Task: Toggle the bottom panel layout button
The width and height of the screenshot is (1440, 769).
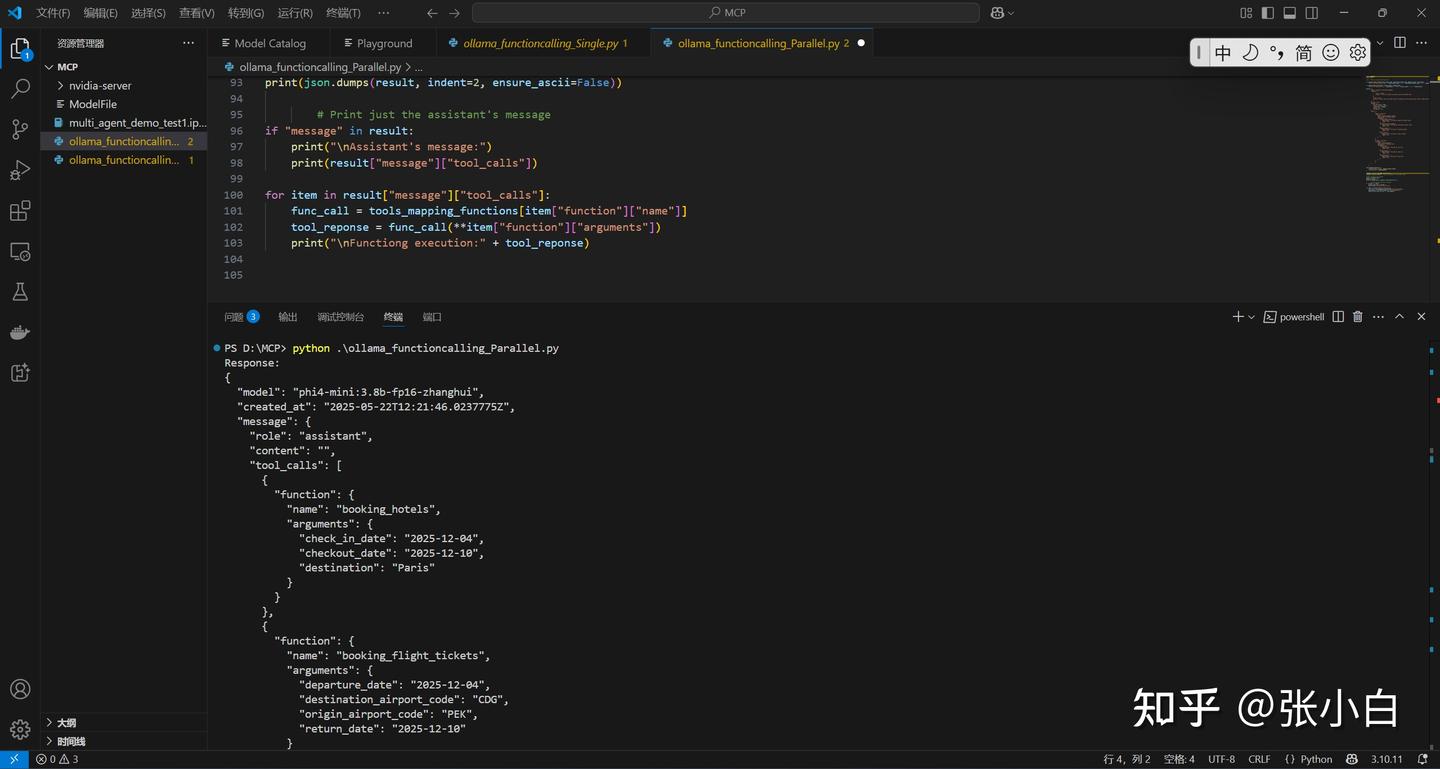Action: point(1289,13)
